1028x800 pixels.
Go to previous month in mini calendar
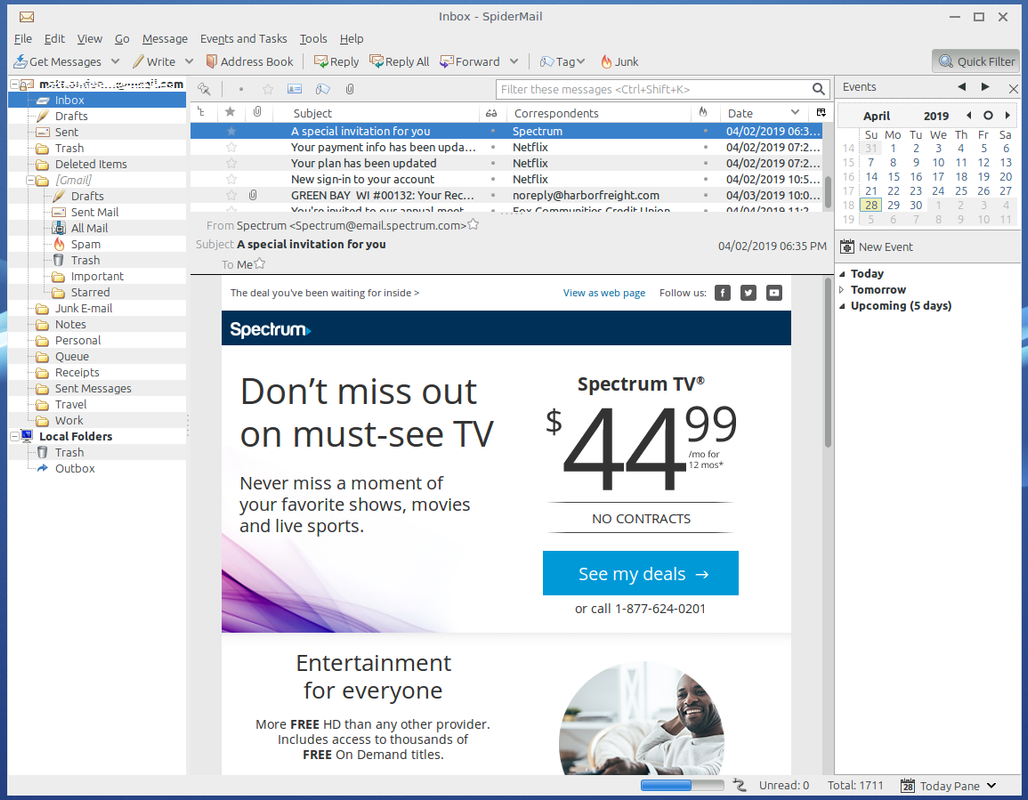[969, 115]
